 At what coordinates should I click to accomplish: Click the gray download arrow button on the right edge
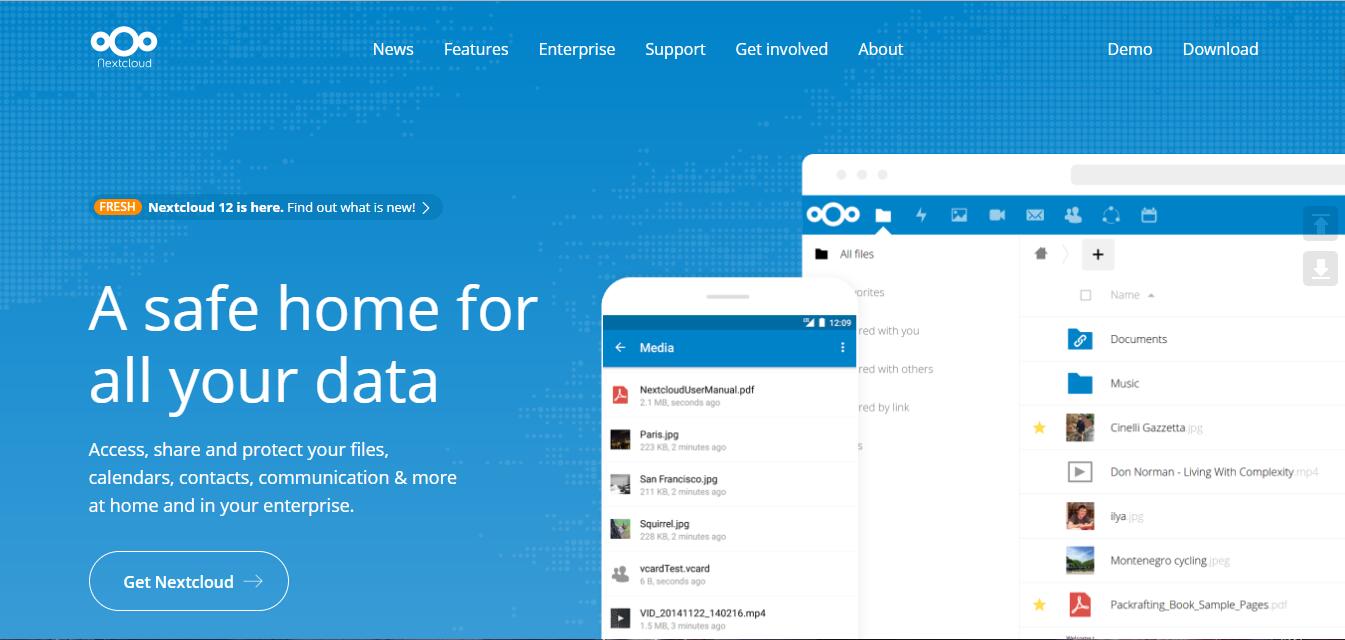pos(1320,268)
